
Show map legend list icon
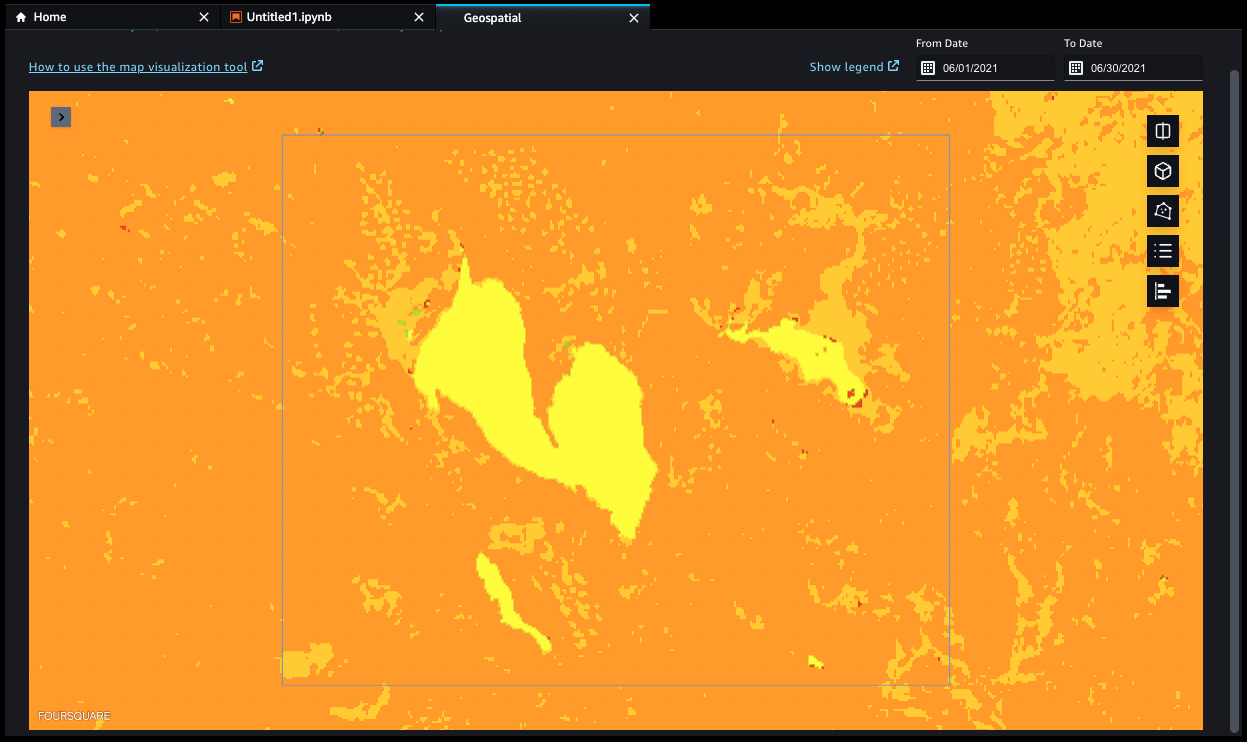click(1163, 251)
